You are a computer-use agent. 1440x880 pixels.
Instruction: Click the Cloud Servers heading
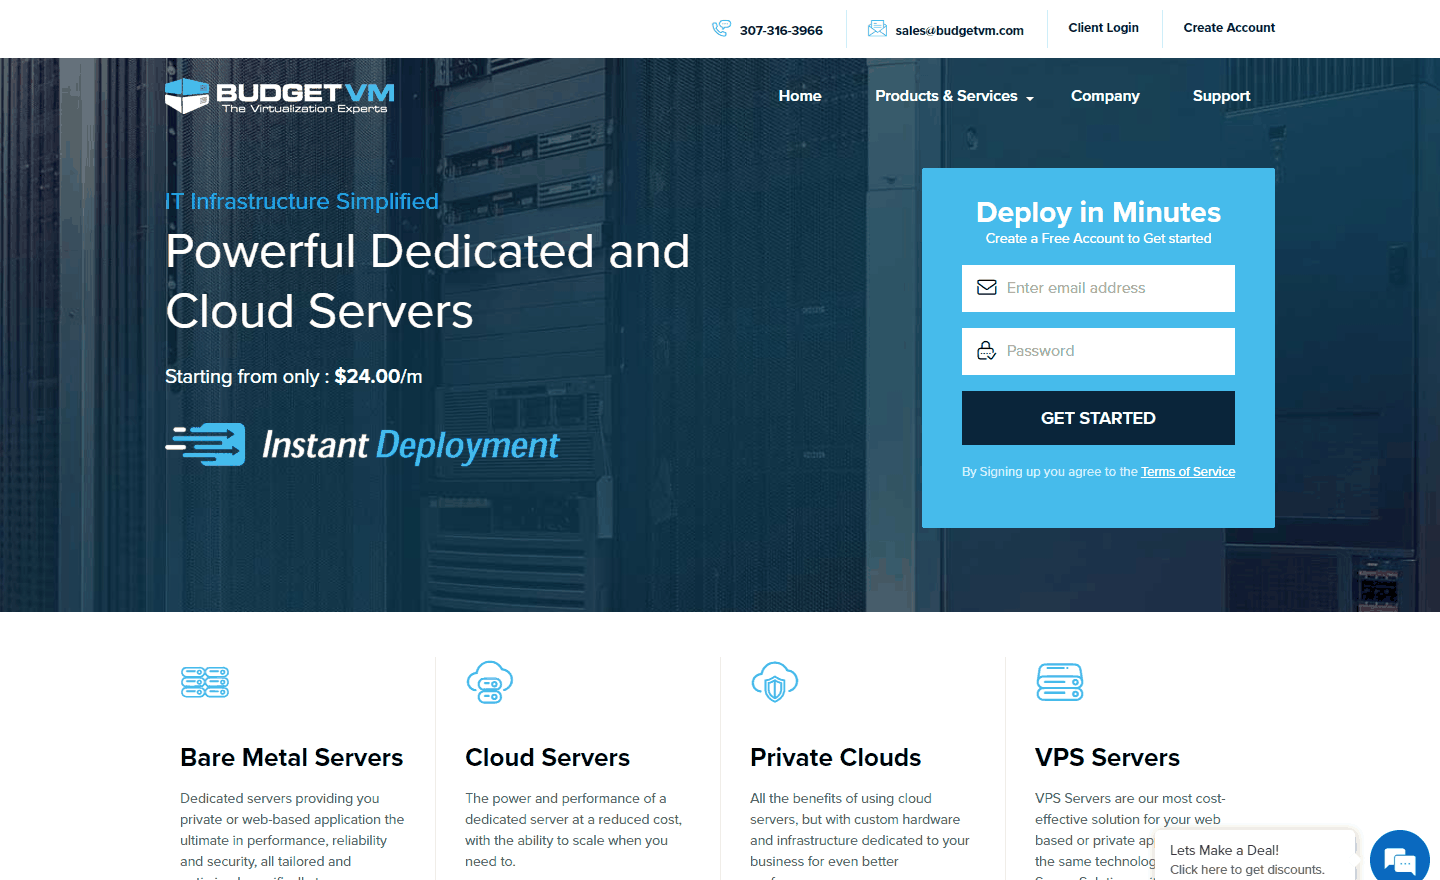coord(548,758)
